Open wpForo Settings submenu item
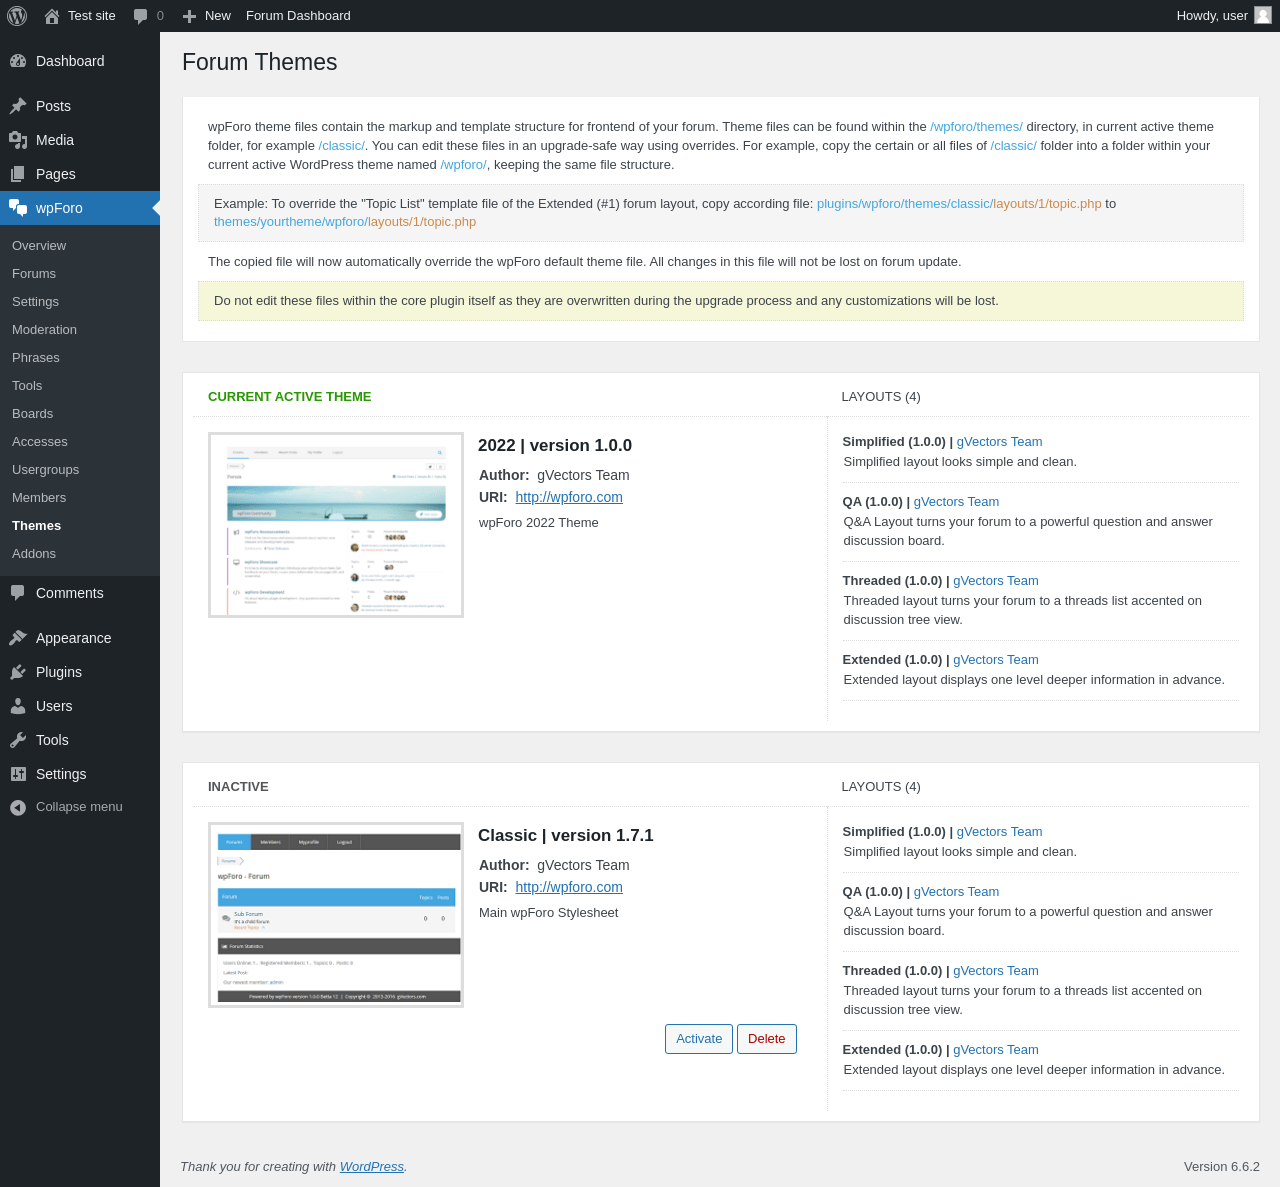Viewport: 1280px width, 1187px height. (x=35, y=302)
